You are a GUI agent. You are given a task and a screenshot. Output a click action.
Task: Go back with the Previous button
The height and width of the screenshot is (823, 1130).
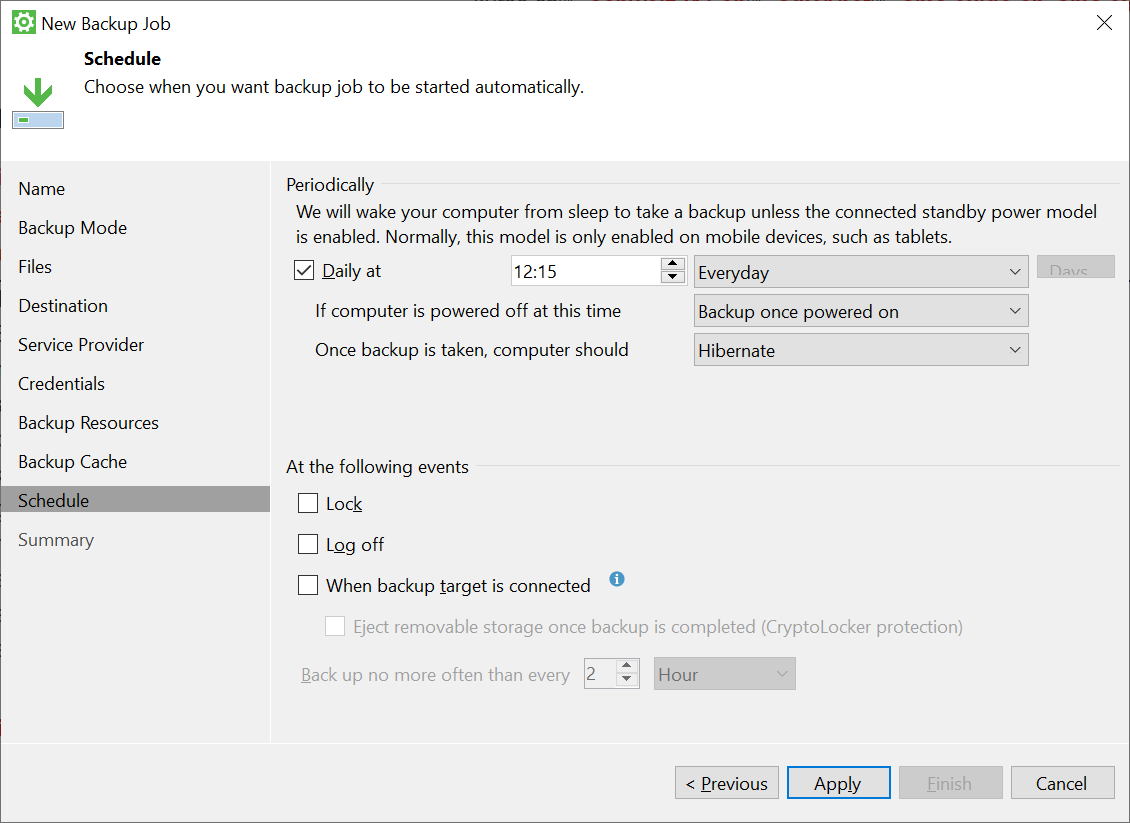click(726, 783)
